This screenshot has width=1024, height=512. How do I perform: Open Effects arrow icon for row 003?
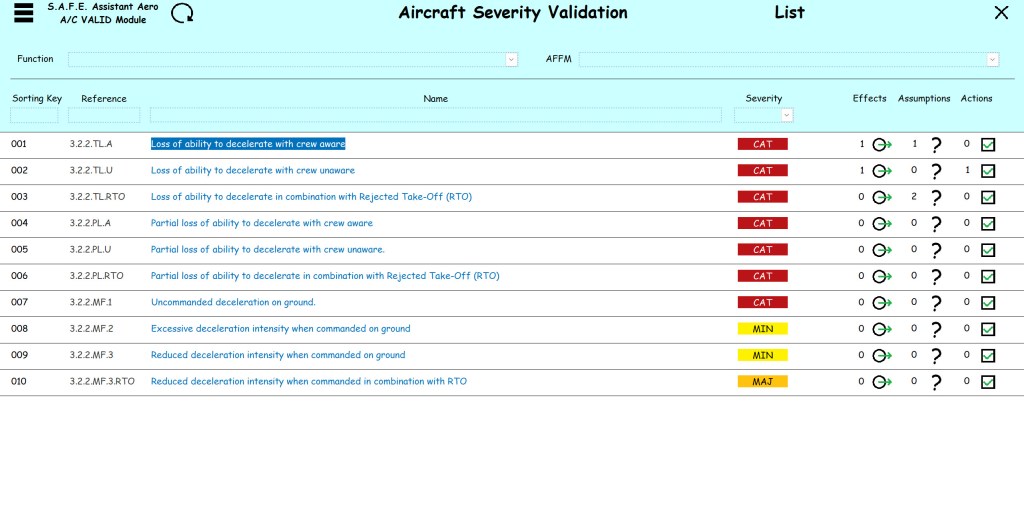[881, 197]
